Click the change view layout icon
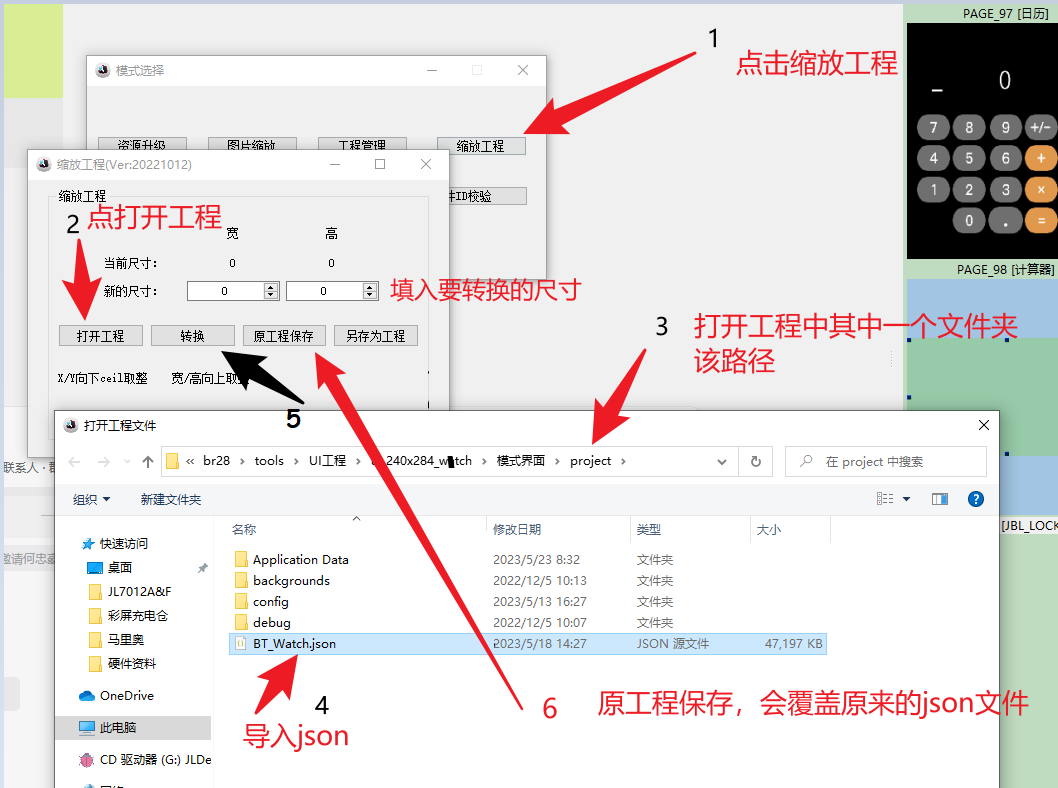The image size is (1058, 788). coord(885,499)
